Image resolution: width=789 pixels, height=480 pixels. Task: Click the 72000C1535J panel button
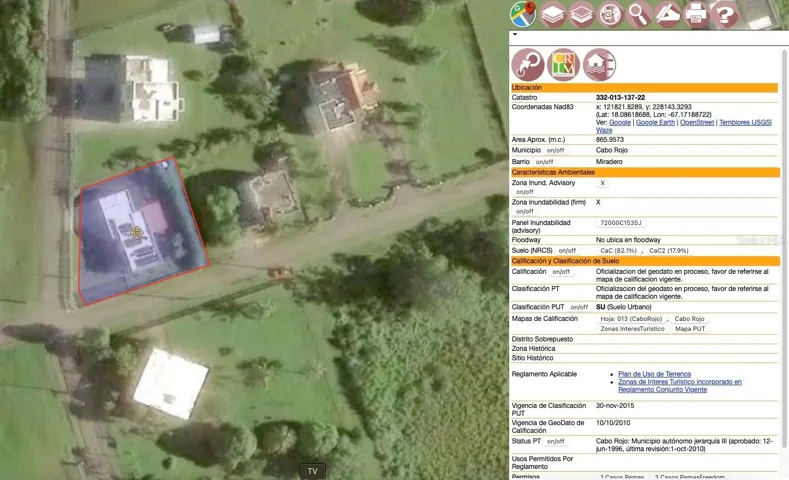(x=620, y=224)
